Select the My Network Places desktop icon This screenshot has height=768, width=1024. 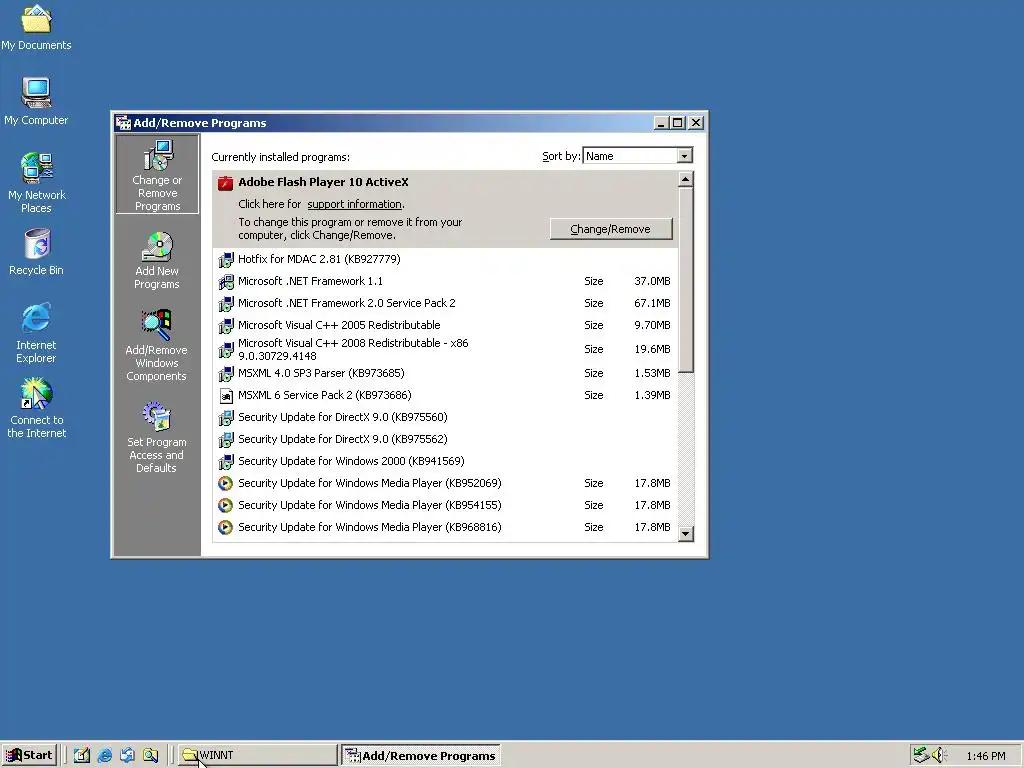pos(37,182)
